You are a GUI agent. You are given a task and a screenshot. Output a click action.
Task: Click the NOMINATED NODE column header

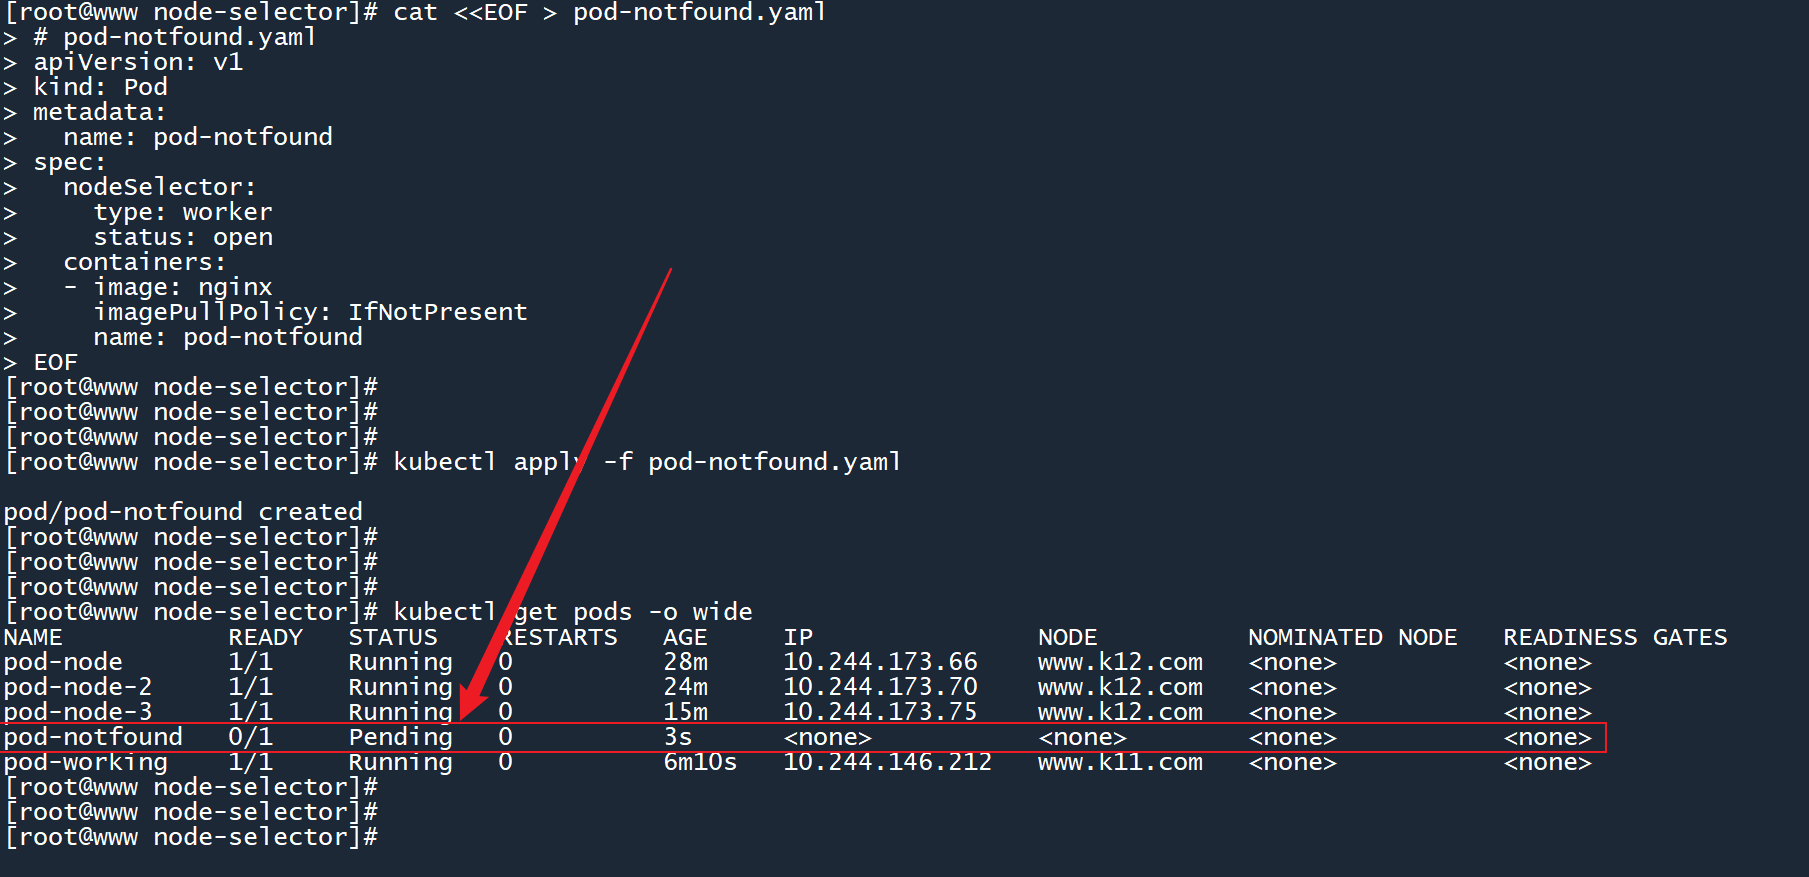click(x=1352, y=637)
